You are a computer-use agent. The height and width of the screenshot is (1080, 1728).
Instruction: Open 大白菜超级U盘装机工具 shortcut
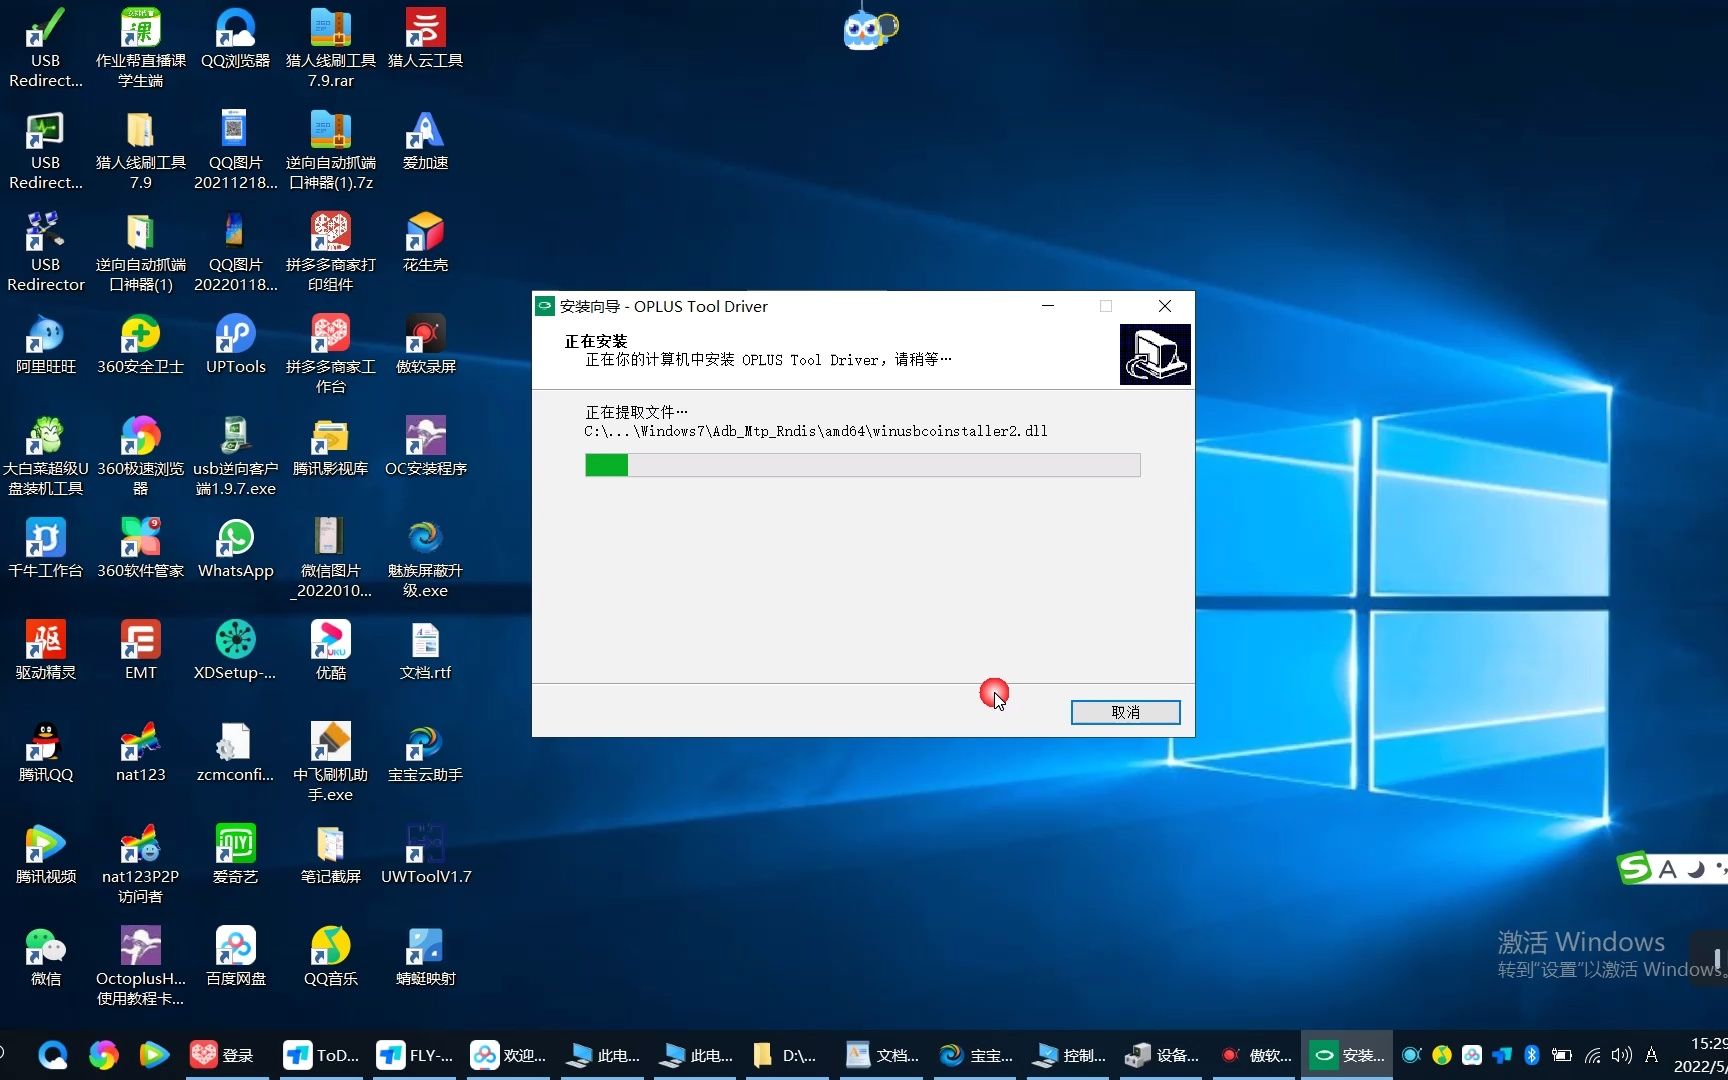pos(45,456)
